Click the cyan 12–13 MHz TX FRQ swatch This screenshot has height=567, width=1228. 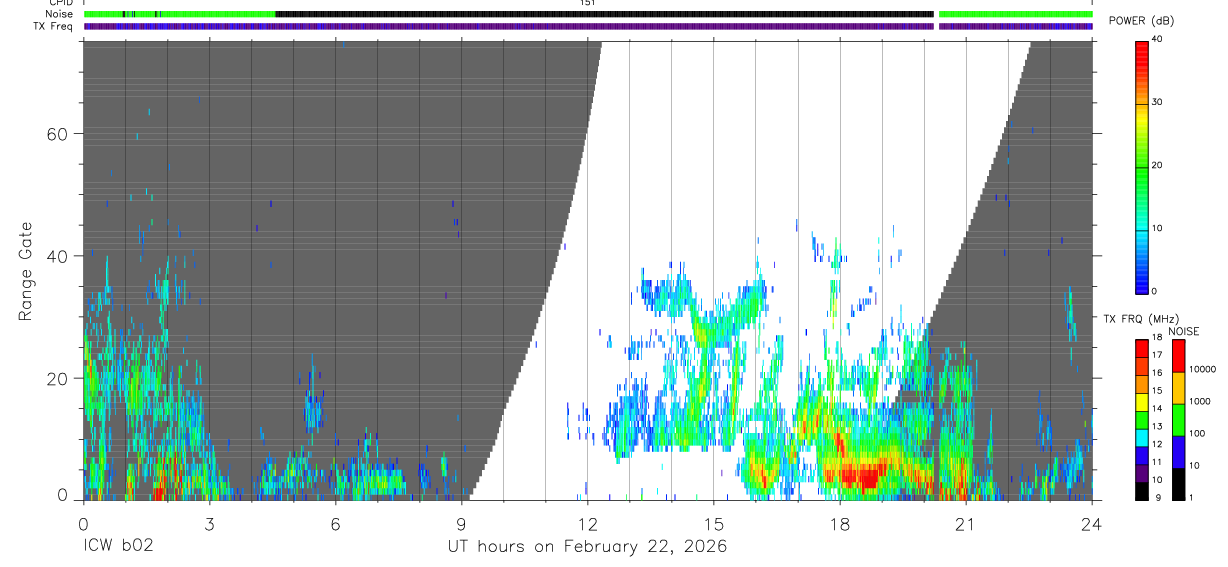1142,438
